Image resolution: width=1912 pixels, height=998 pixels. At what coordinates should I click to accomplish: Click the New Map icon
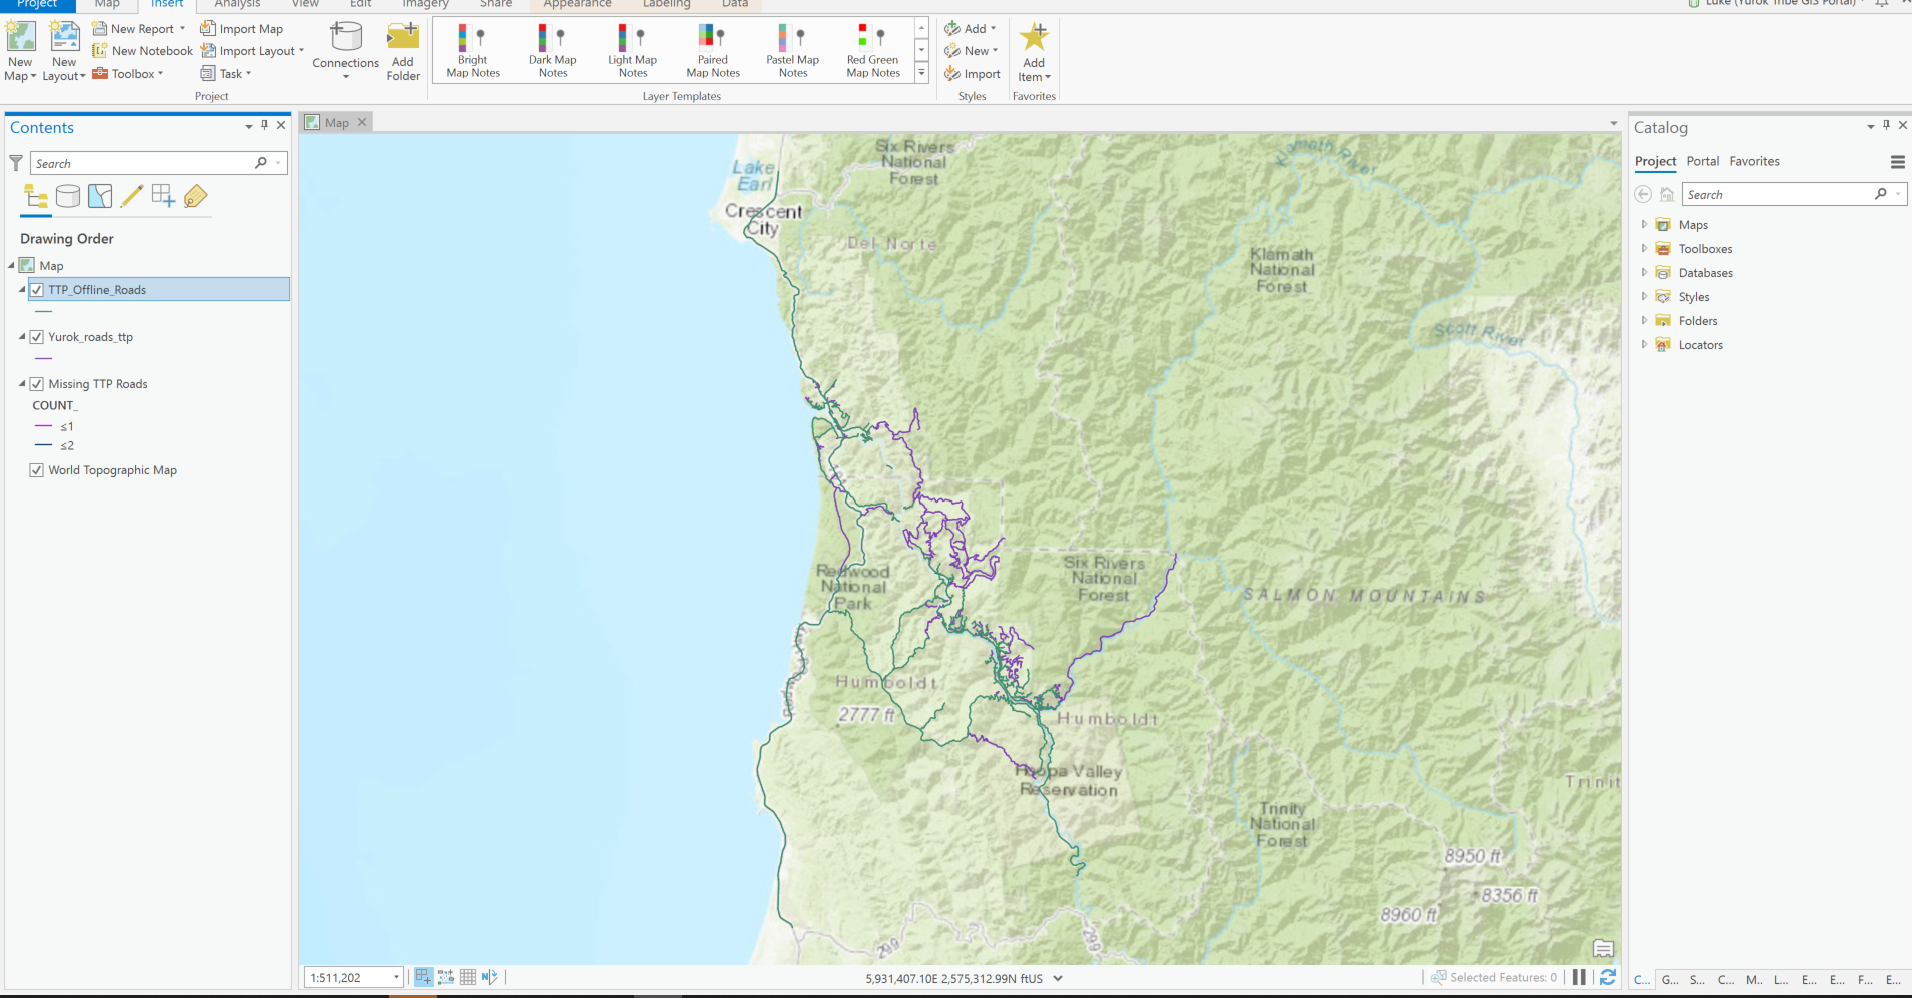click(x=20, y=38)
